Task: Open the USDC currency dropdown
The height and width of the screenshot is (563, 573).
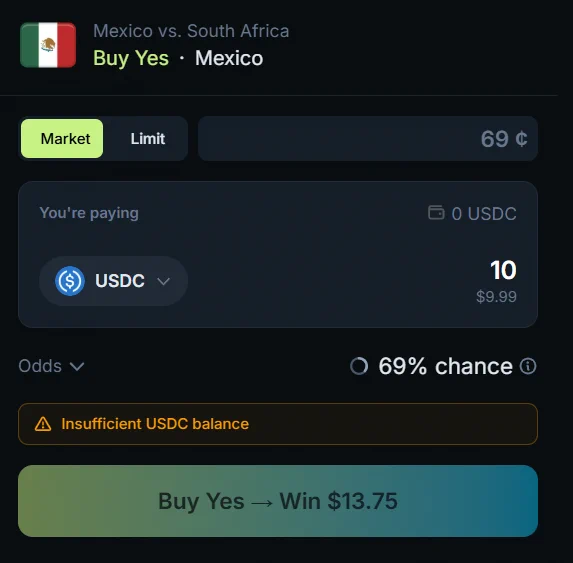Action: click(x=114, y=281)
